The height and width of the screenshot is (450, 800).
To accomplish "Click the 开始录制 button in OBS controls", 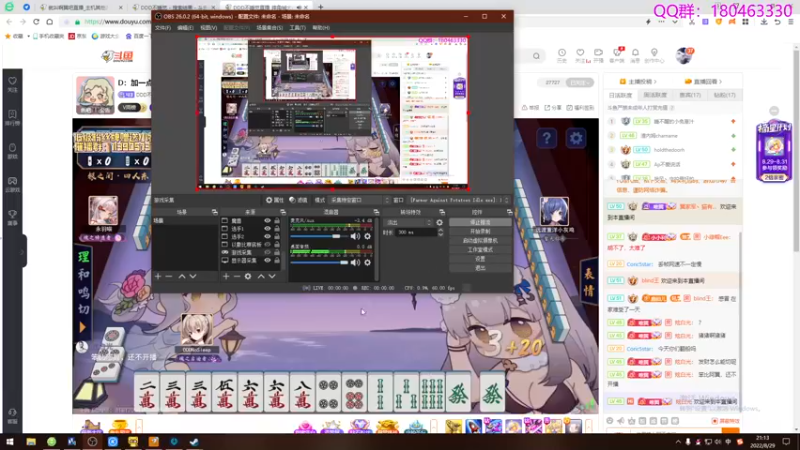I will 480,232.
